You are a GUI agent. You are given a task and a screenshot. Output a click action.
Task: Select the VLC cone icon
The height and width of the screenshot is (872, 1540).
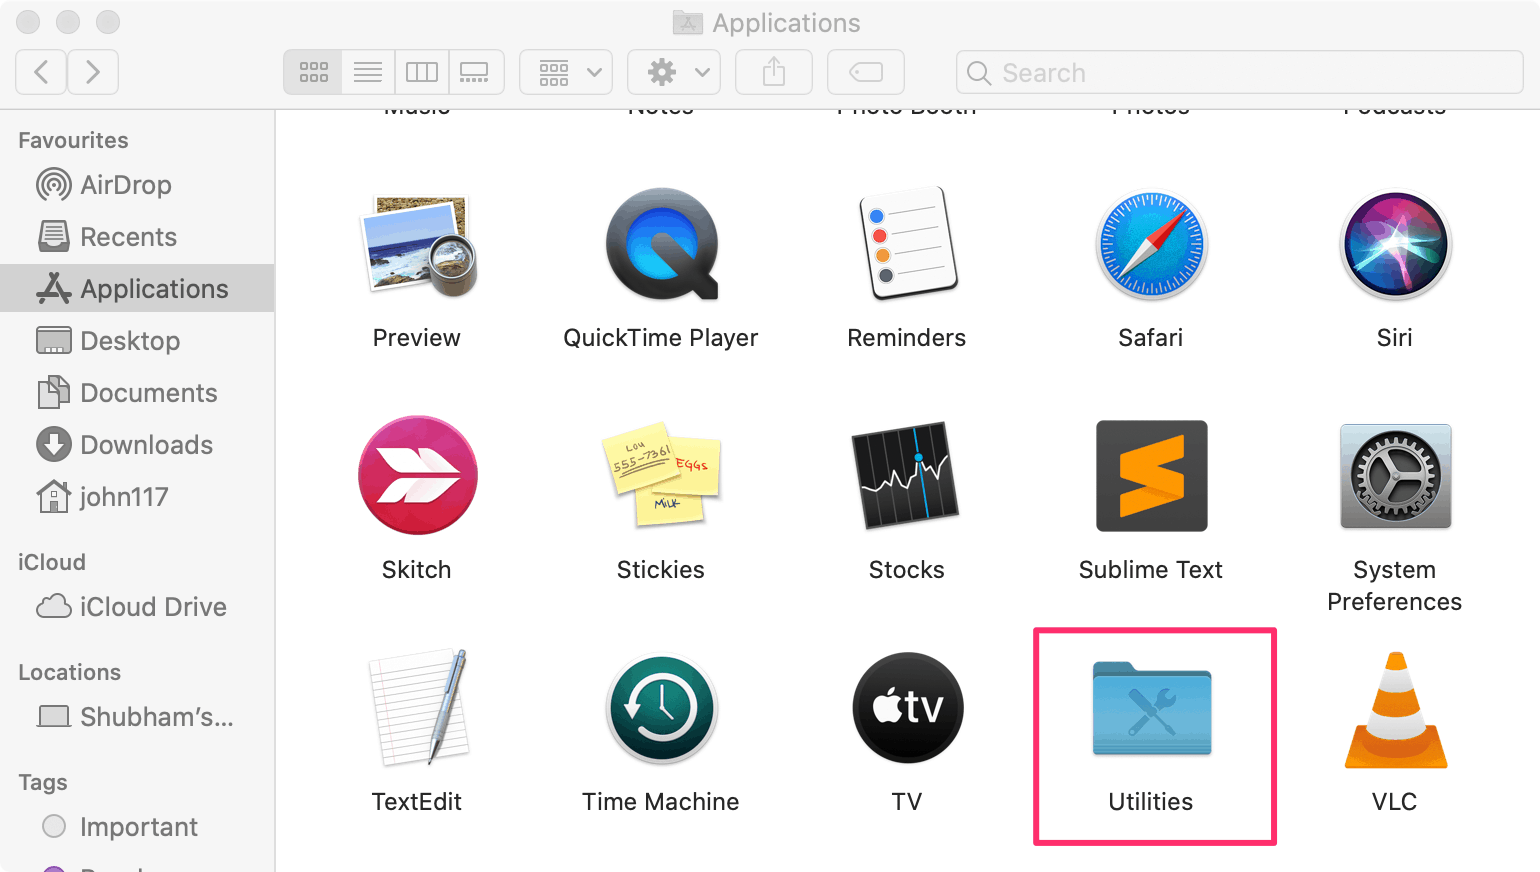click(1395, 709)
